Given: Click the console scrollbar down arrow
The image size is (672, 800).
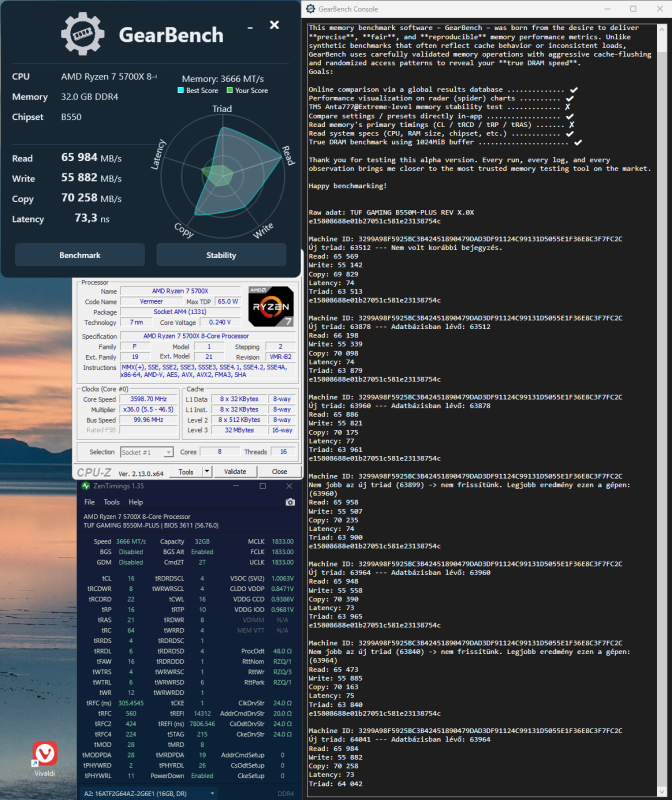Looking at the screenshot, I should pos(662,791).
